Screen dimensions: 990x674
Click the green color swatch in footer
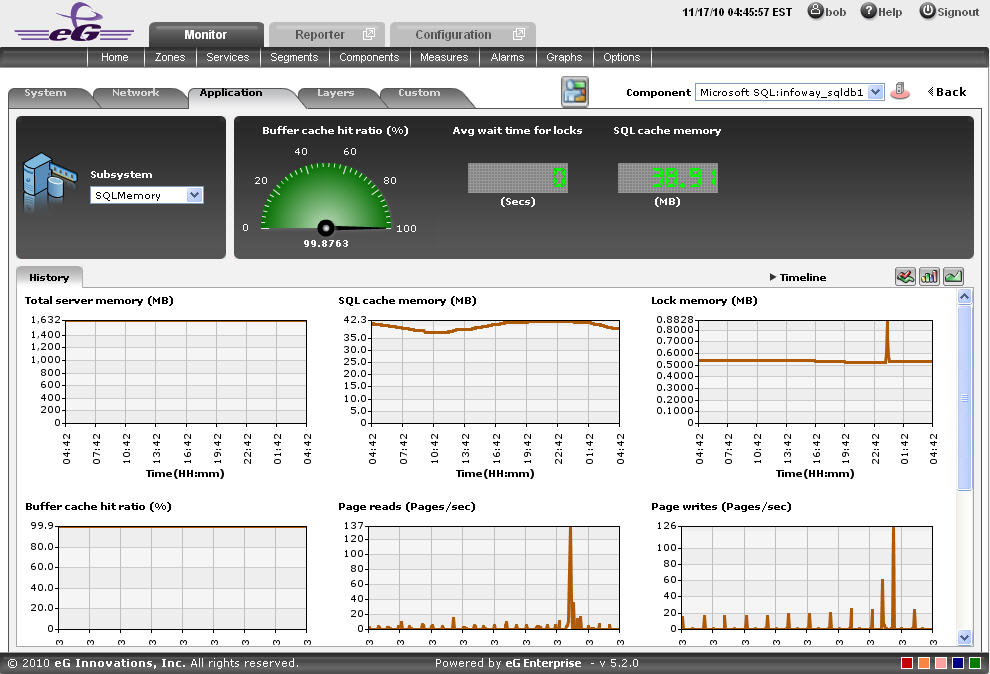click(975, 663)
